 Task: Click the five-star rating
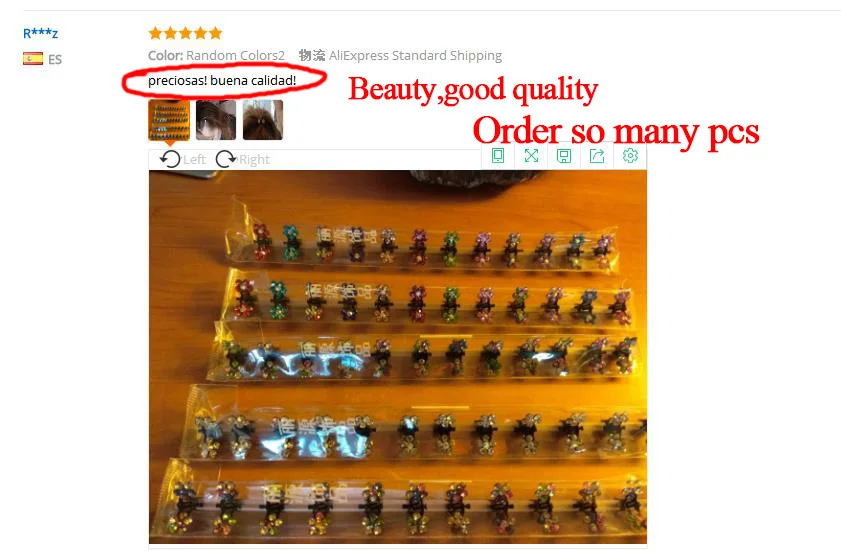tap(185, 33)
